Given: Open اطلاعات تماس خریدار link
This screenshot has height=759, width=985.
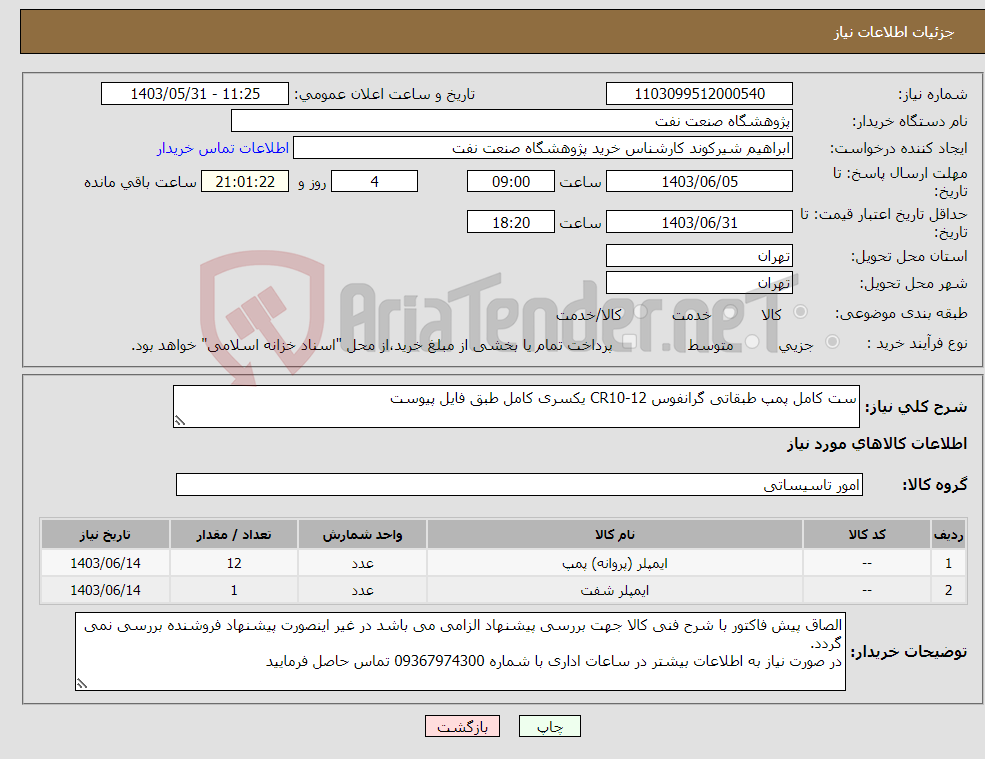Looking at the screenshot, I should pos(223,148).
